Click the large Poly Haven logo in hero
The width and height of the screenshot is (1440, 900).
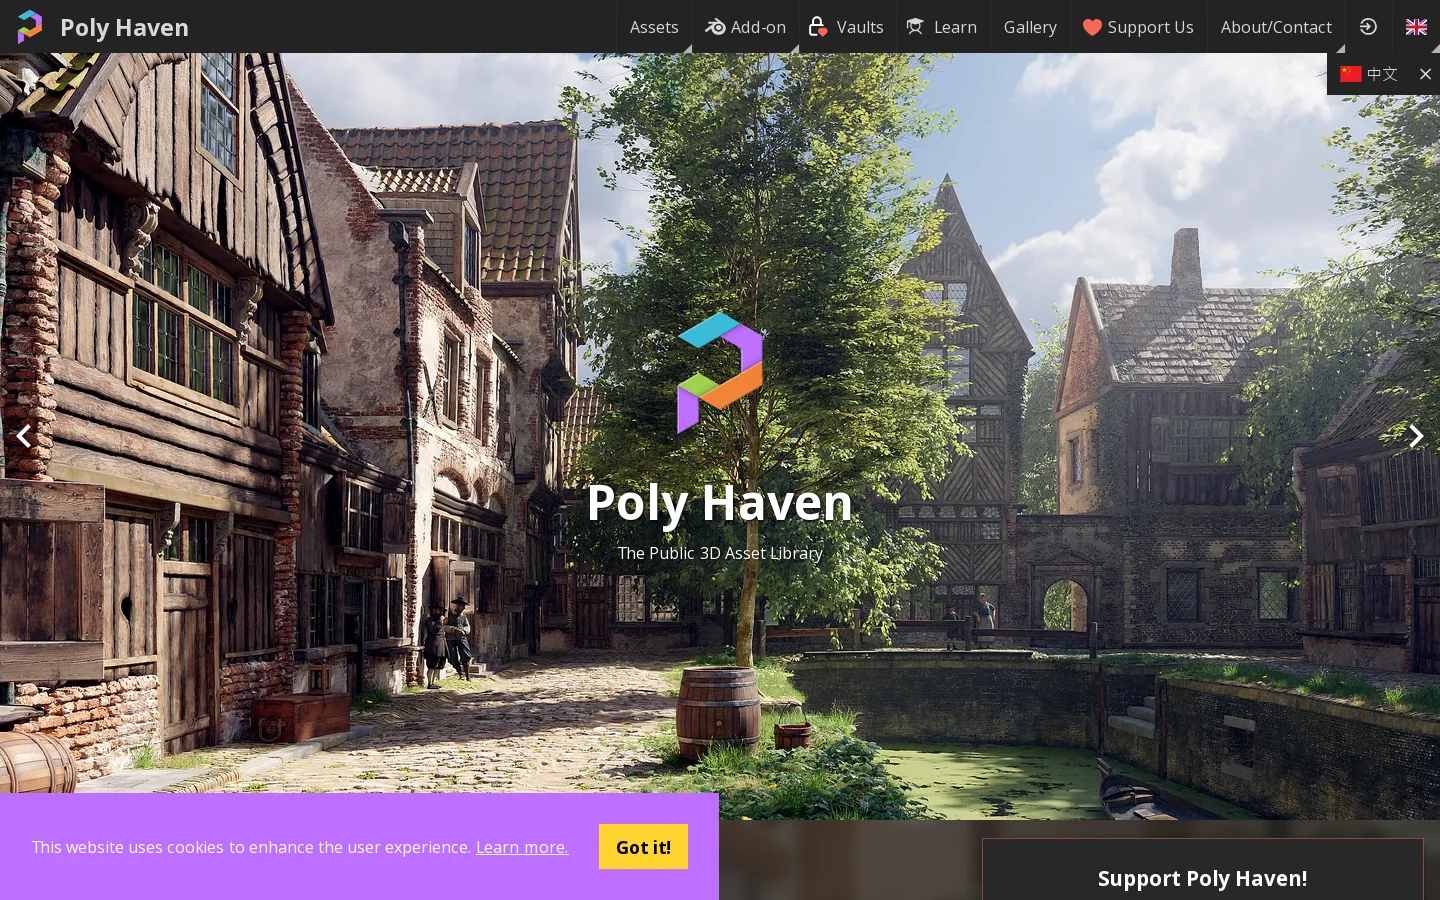click(x=720, y=373)
